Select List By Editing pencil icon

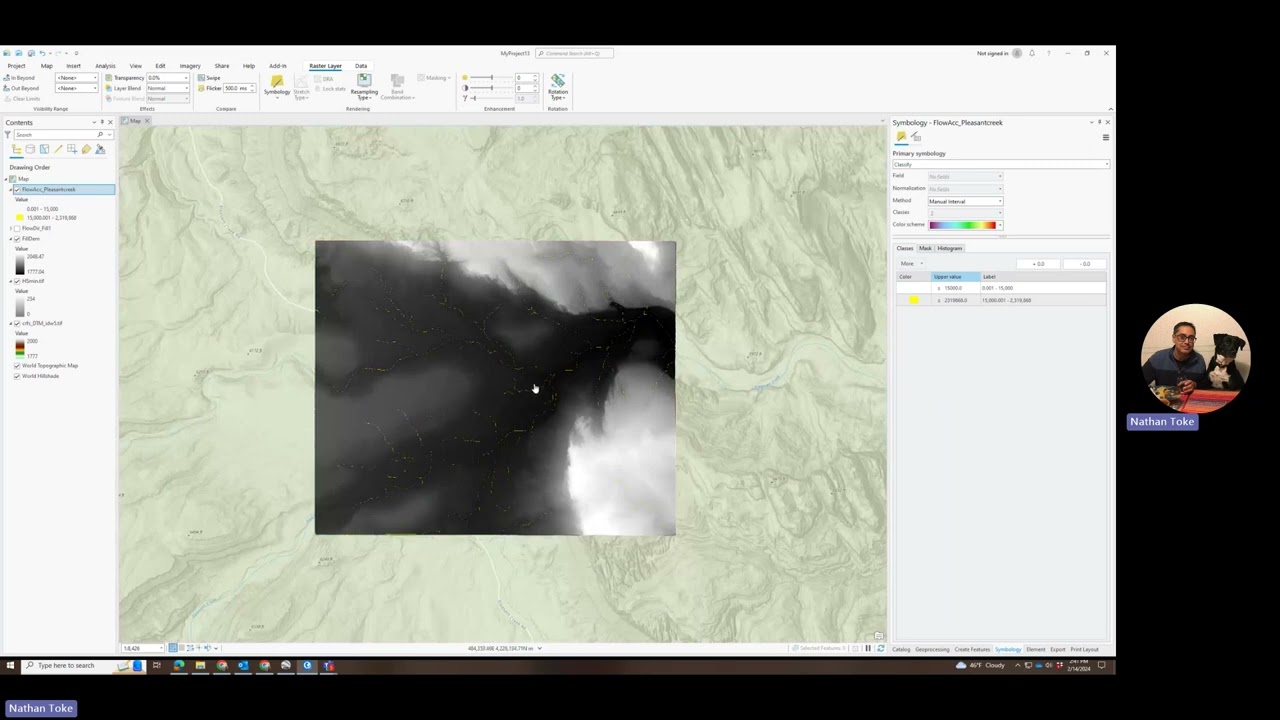coord(58,149)
